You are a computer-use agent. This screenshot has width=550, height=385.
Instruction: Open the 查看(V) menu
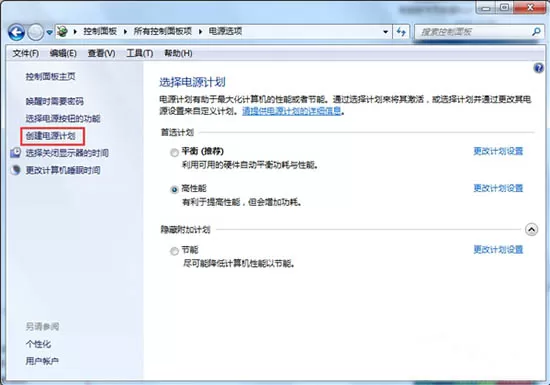[101, 53]
